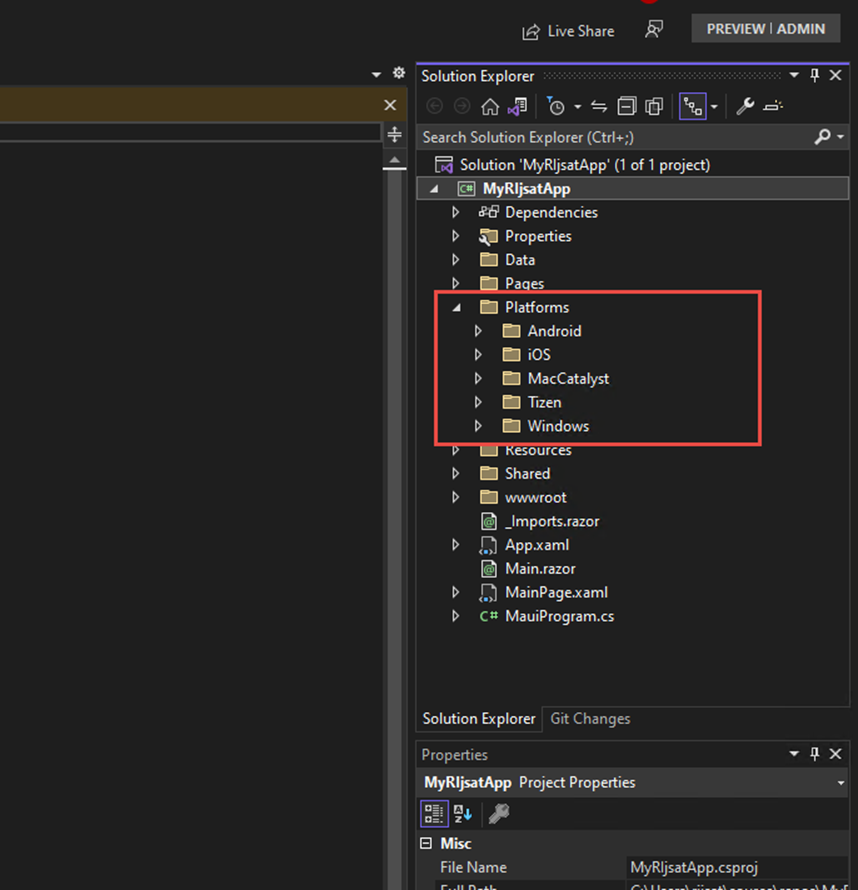Select the Solution Explorer tab
The image size is (858, 890).
tap(479, 718)
